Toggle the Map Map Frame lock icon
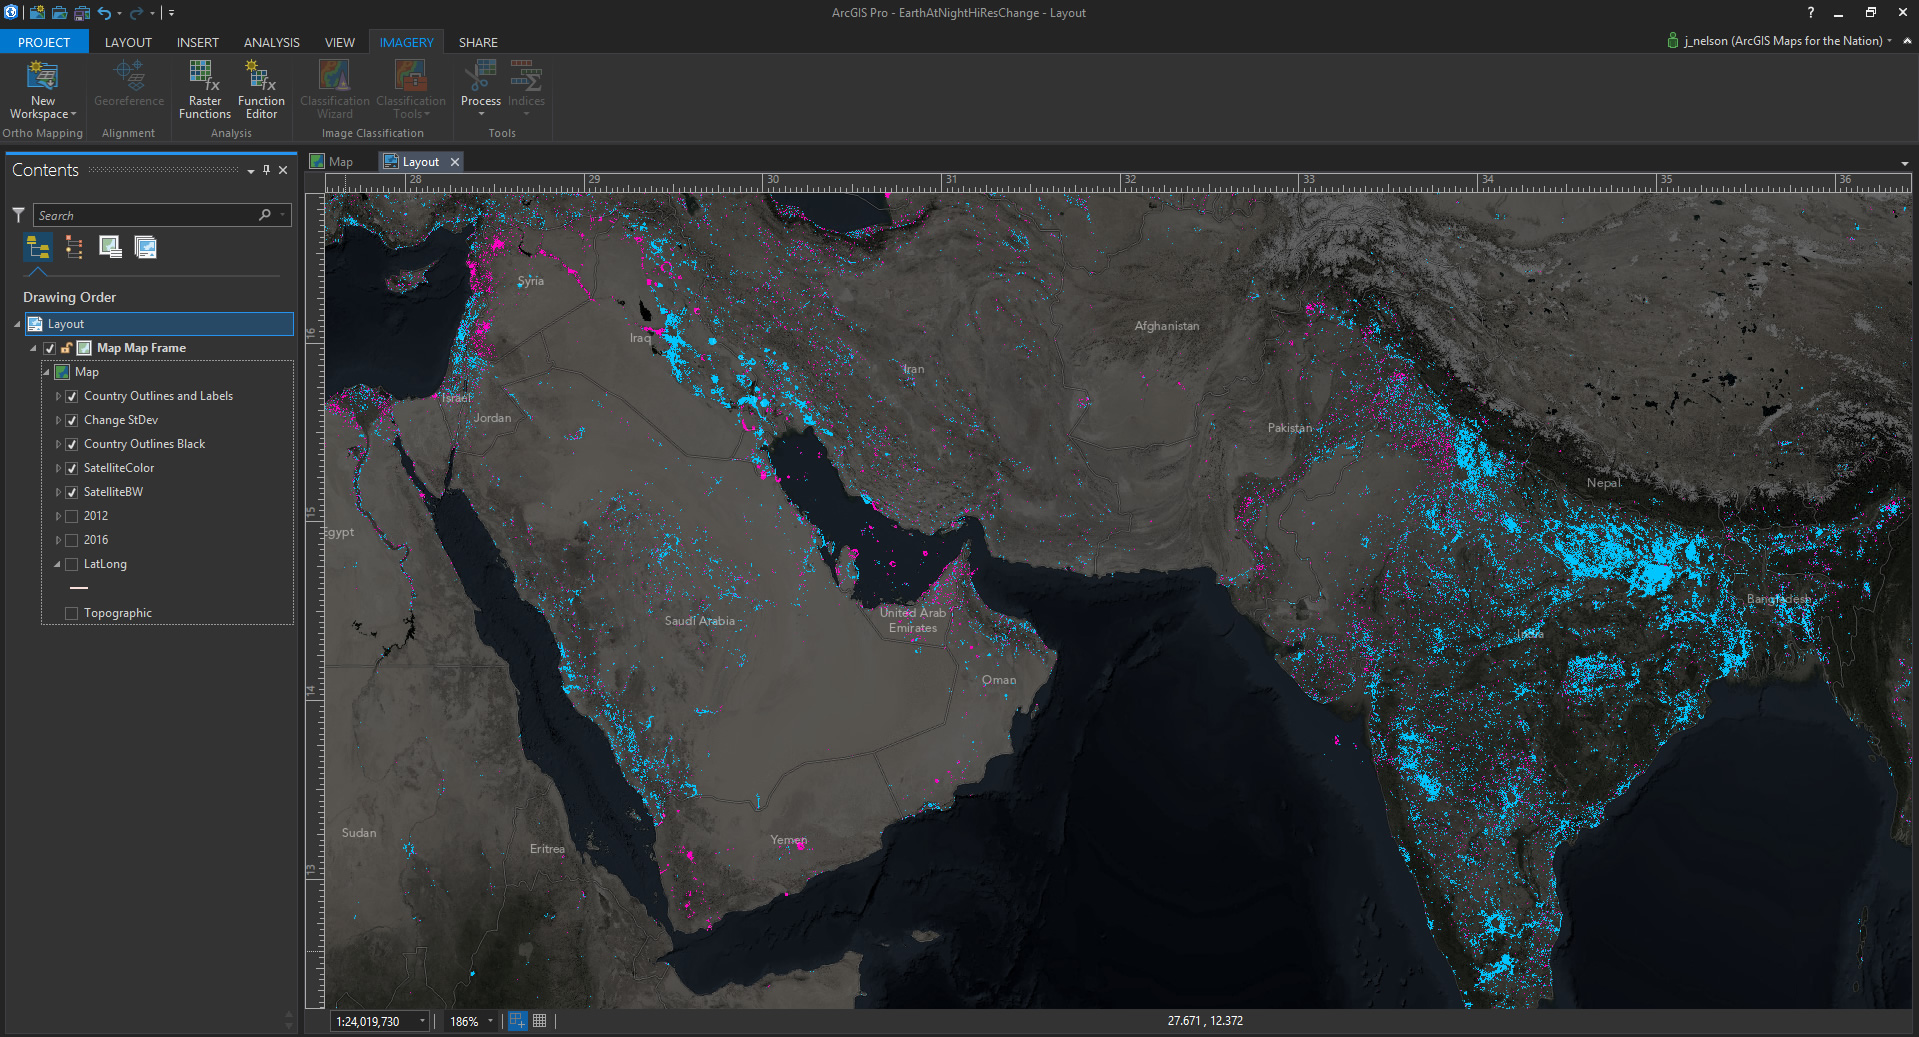1919x1037 pixels. (66, 348)
